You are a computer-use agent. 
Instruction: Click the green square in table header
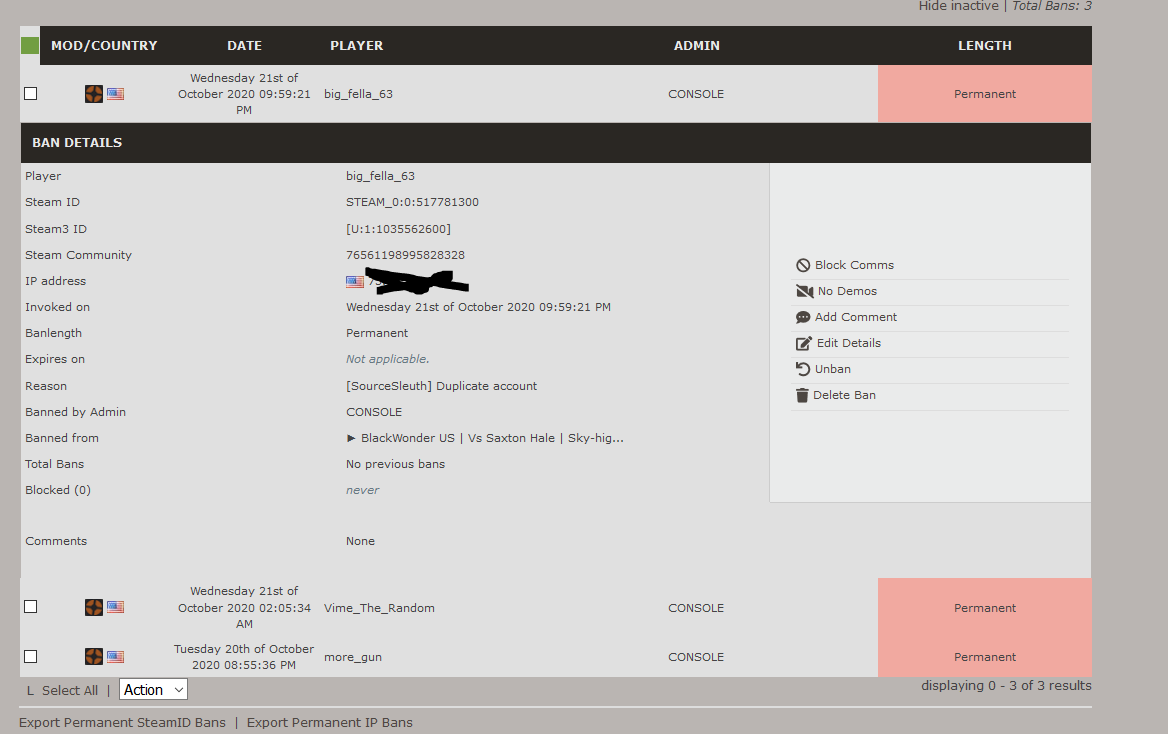click(30, 45)
